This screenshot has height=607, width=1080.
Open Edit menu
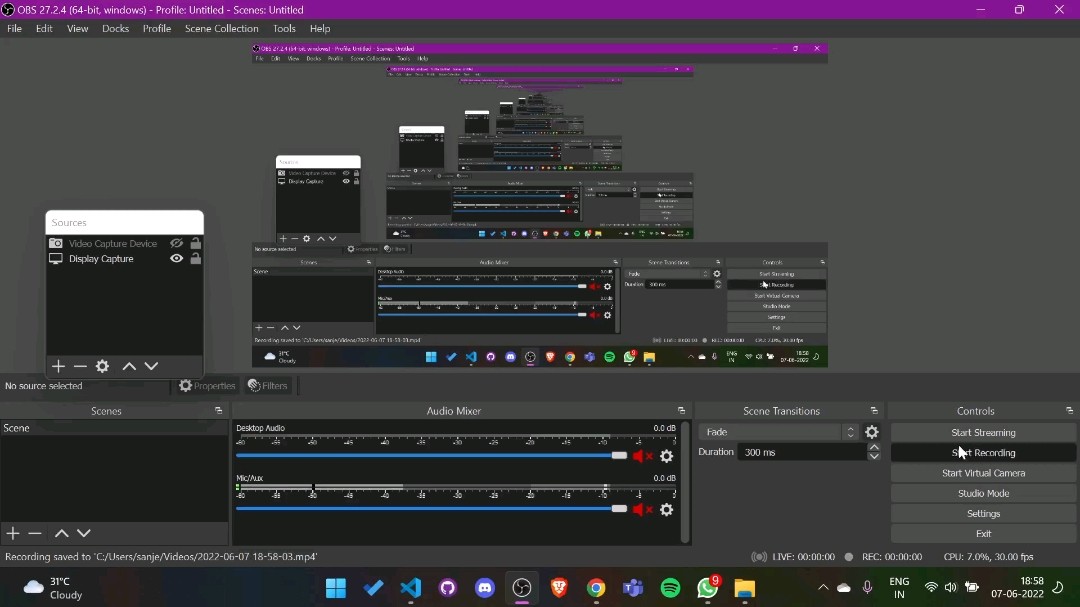[44, 28]
